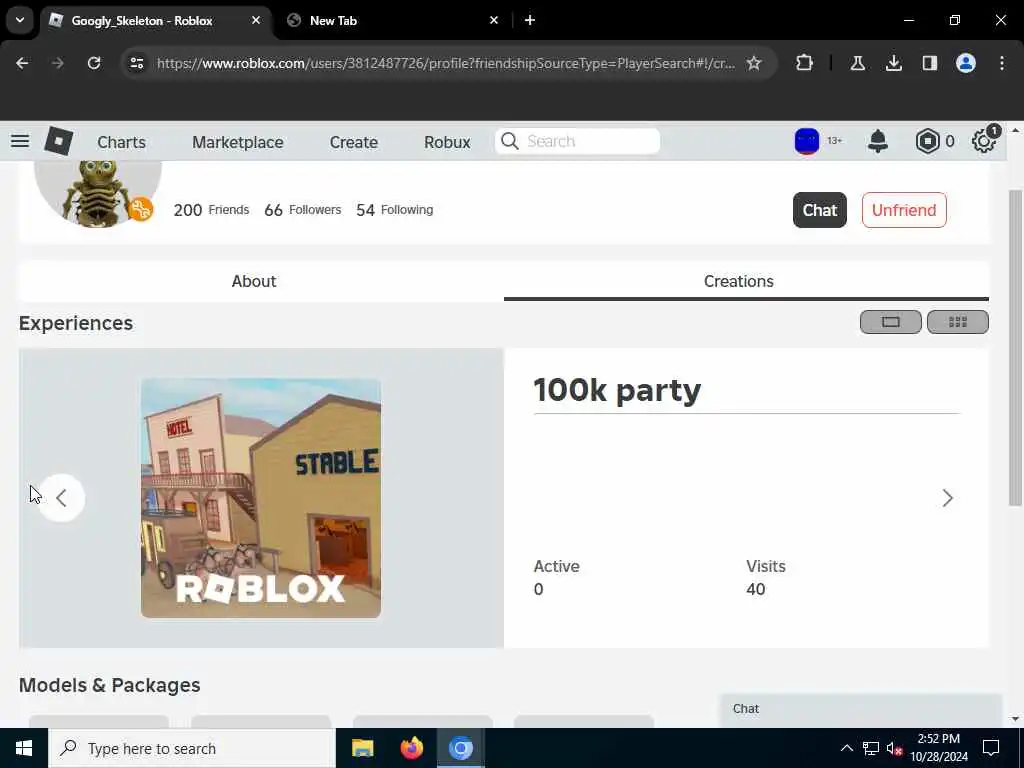Click the orange friend status badge

click(x=140, y=210)
